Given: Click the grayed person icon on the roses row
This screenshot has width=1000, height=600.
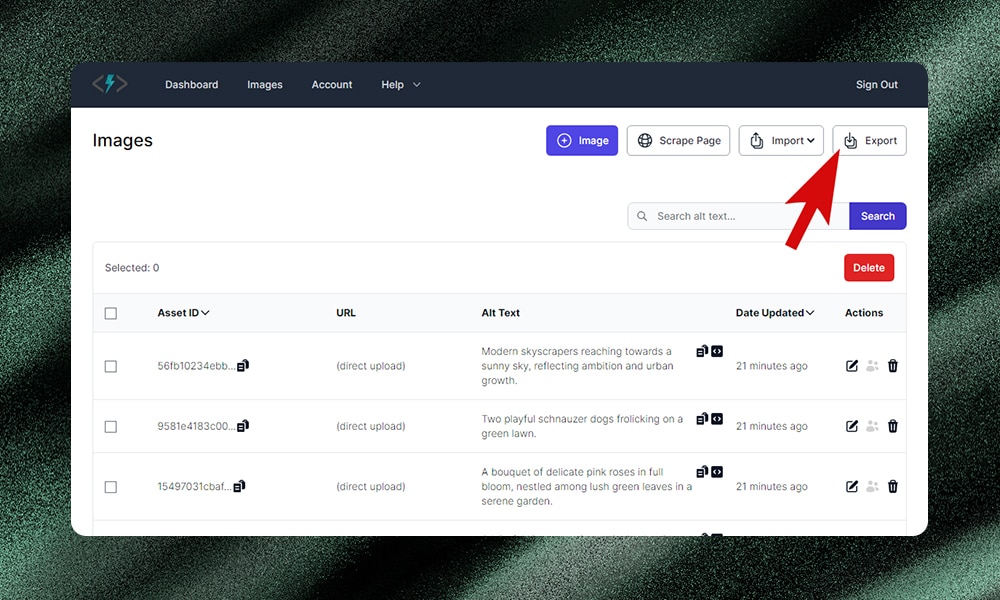Looking at the screenshot, I should [872, 486].
